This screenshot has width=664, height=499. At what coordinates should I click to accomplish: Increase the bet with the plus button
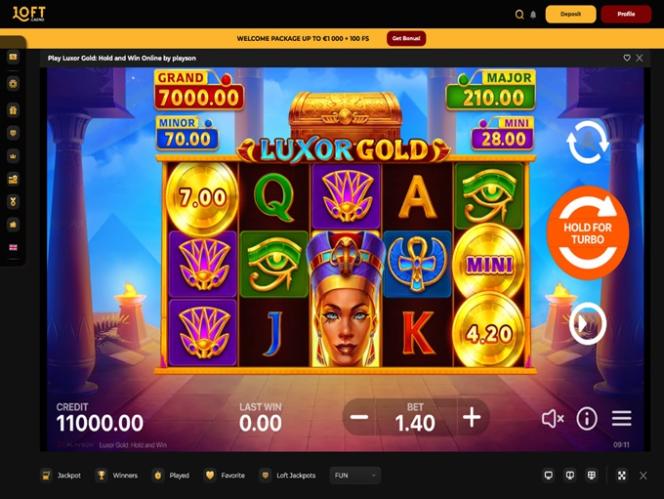coord(472,418)
